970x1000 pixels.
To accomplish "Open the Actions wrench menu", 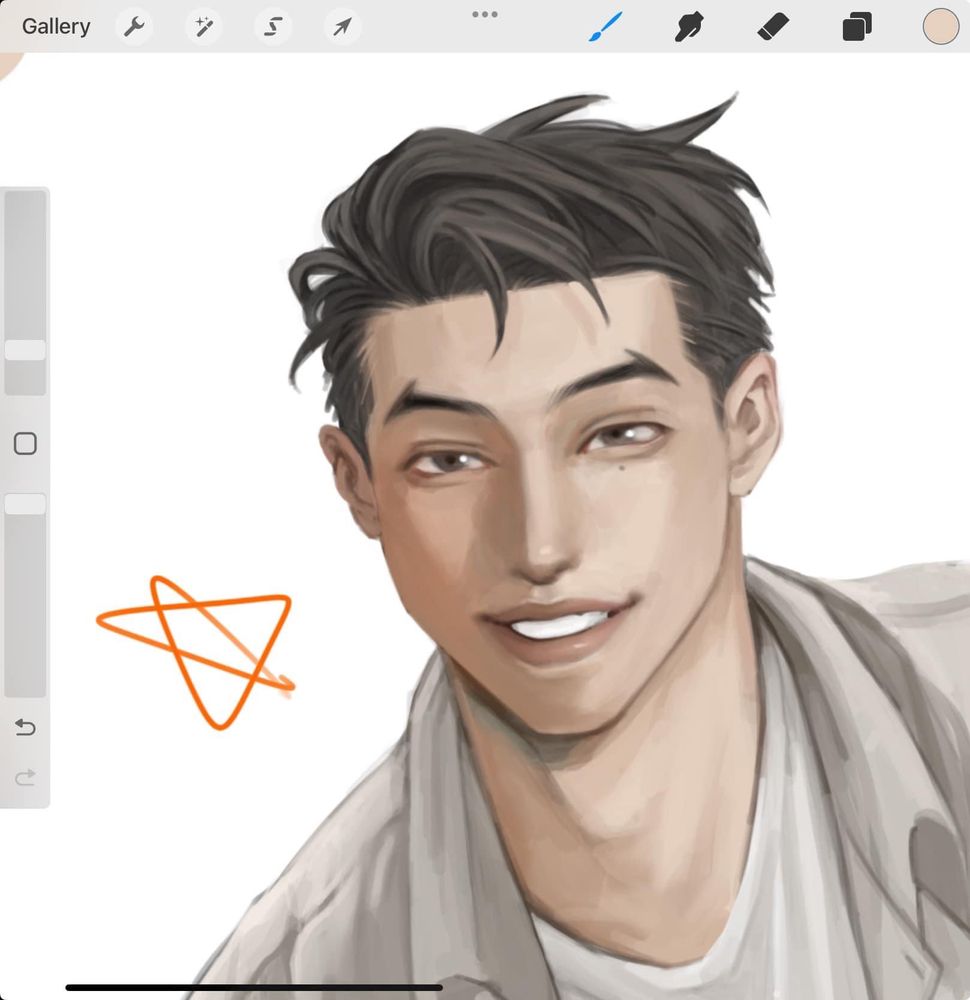I will coord(134,27).
